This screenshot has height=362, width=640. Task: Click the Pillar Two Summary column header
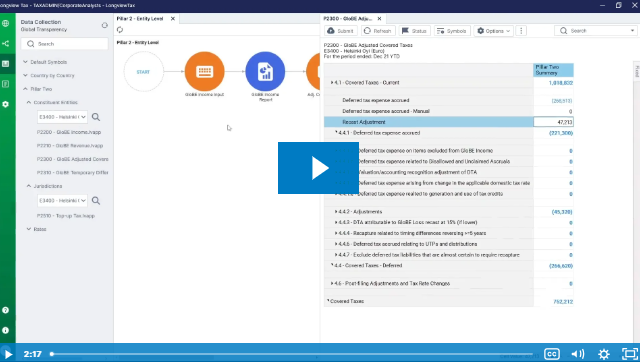(x=553, y=70)
